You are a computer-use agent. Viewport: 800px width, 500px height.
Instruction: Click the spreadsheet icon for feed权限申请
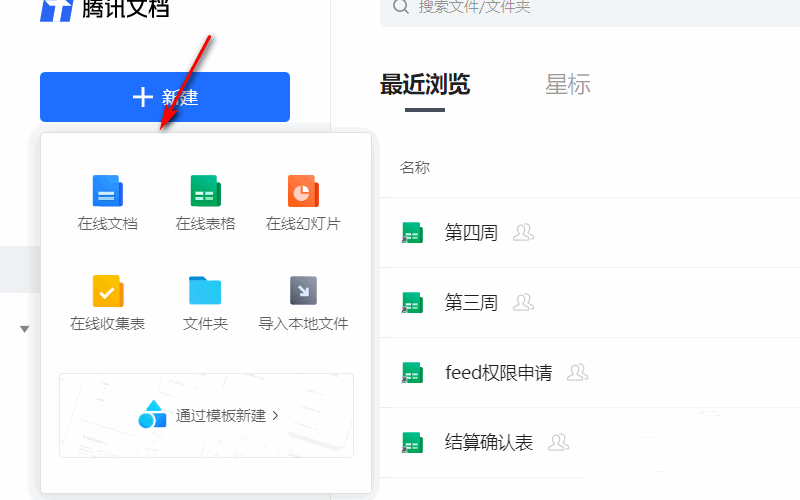(x=412, y=372)
